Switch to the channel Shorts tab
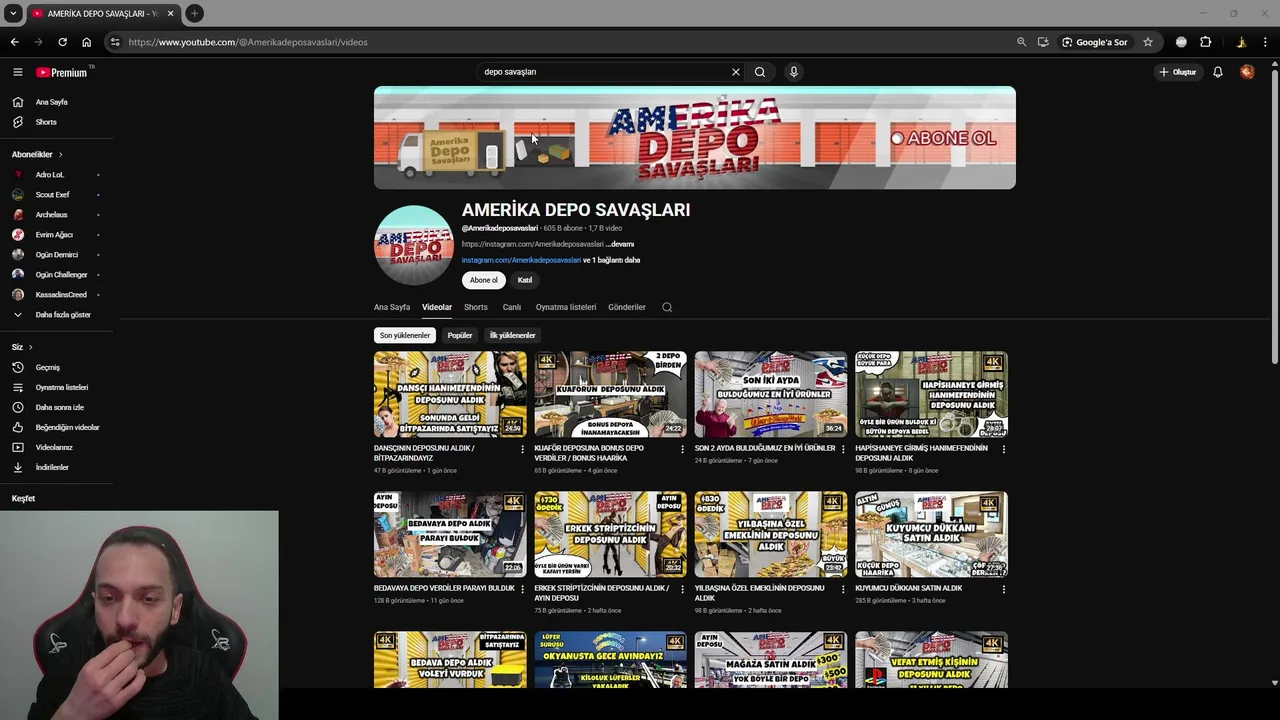The width and height of the screenshot is (1280, 720). (476, 307)
